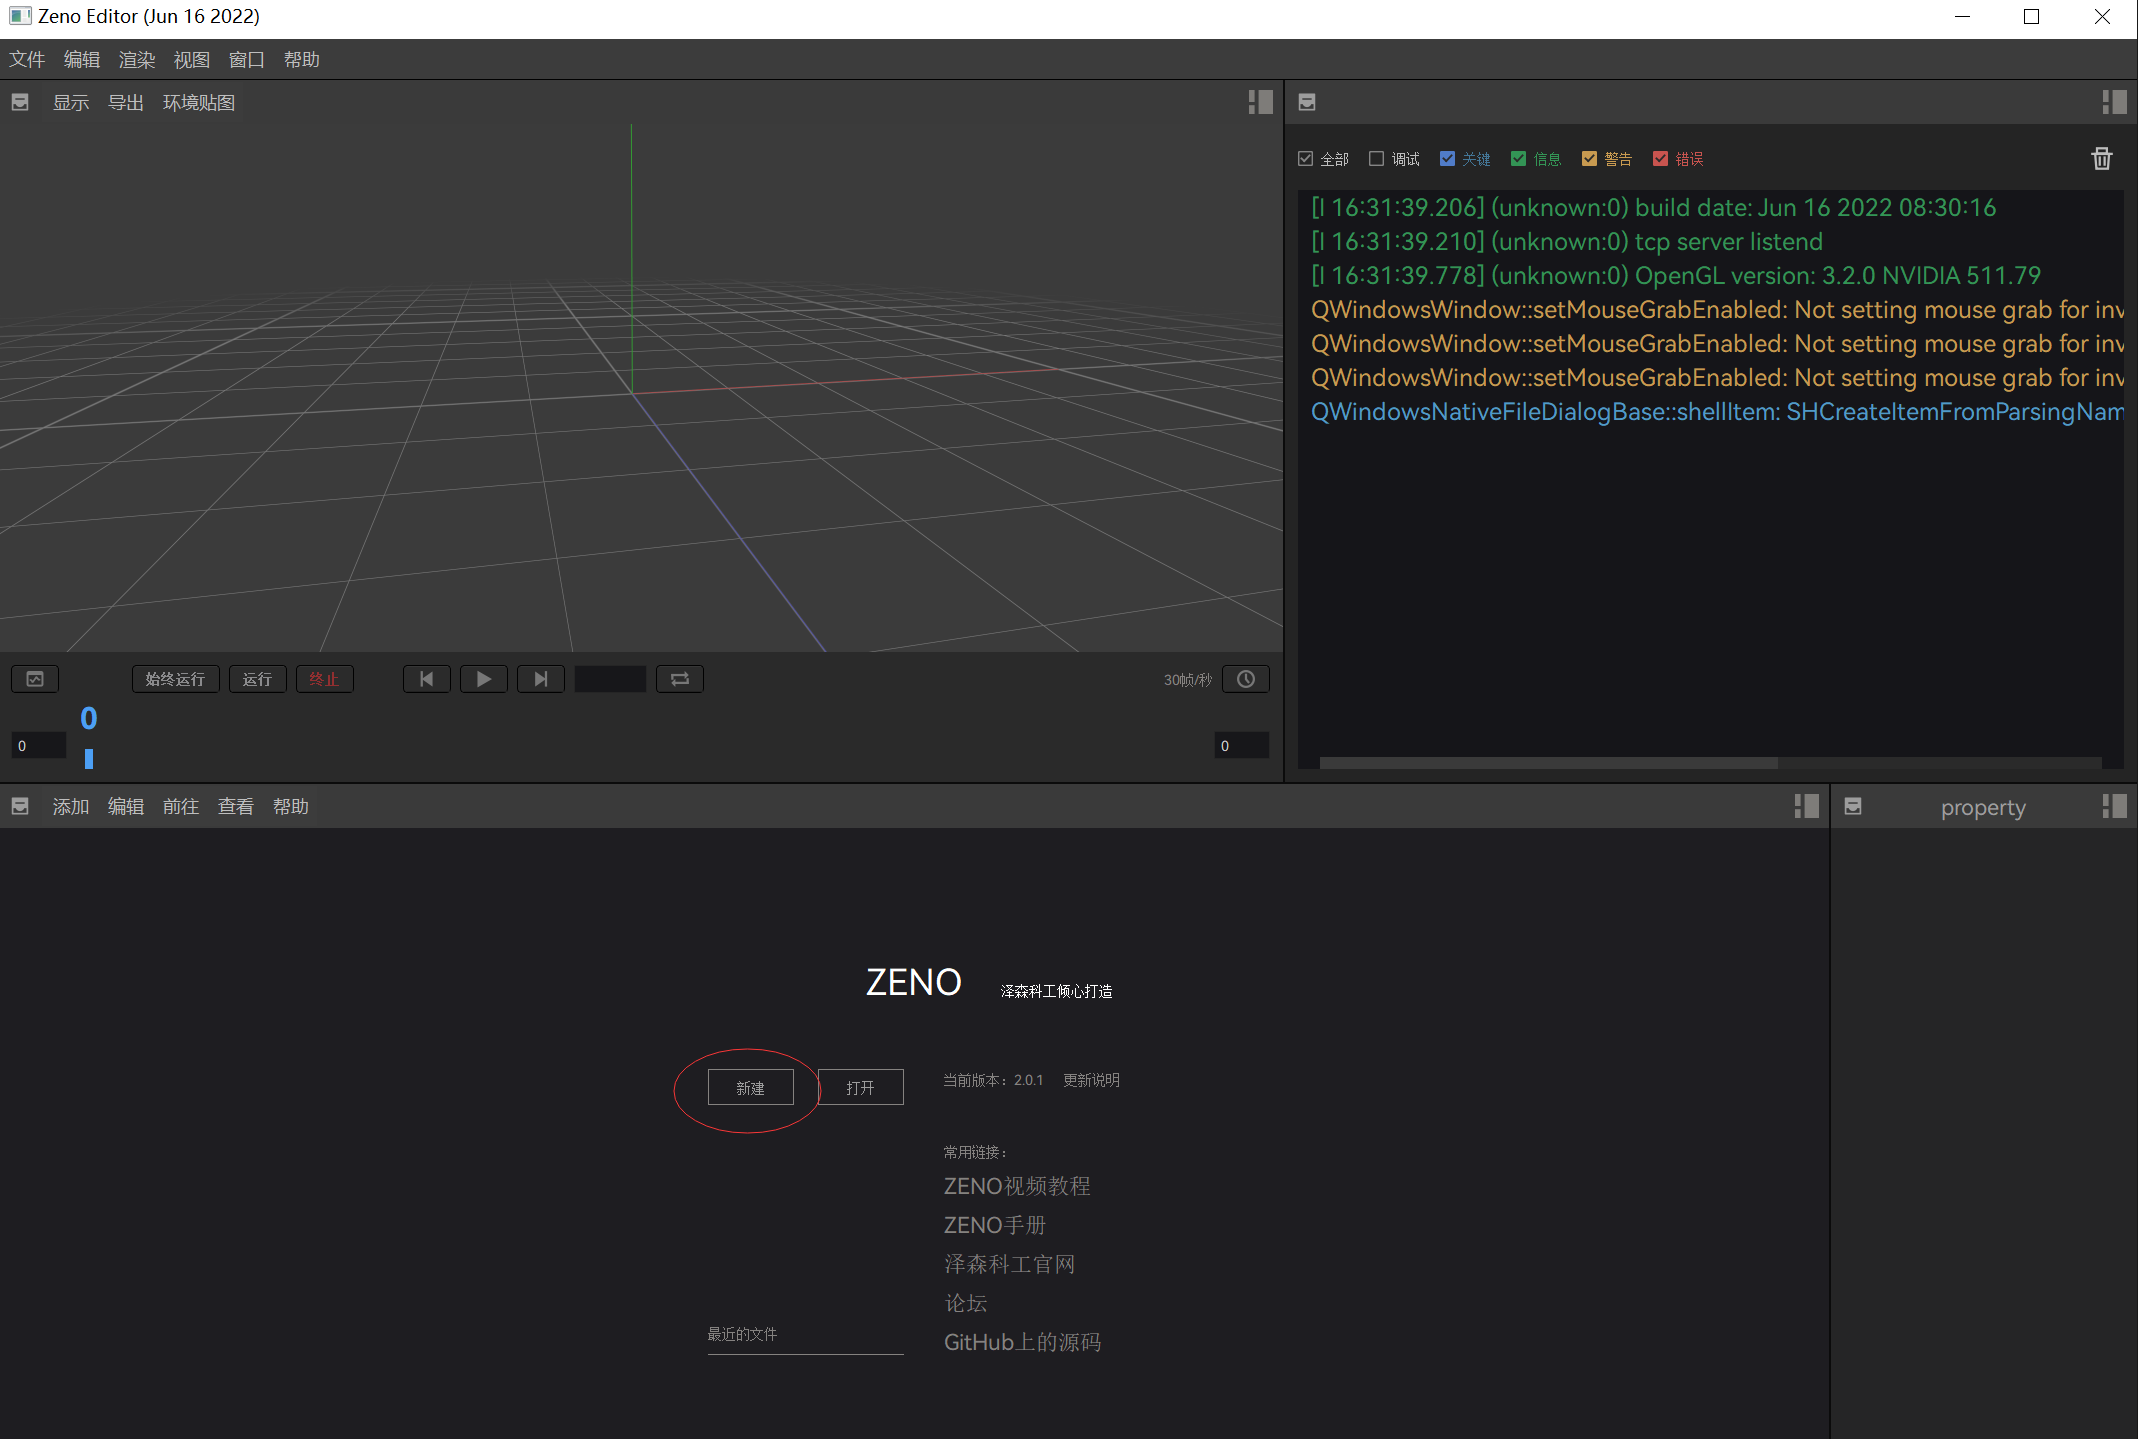Open the viewport panel dropdown icon
The height and width of the screenshot is (1439, 2138).
(20, 102)
